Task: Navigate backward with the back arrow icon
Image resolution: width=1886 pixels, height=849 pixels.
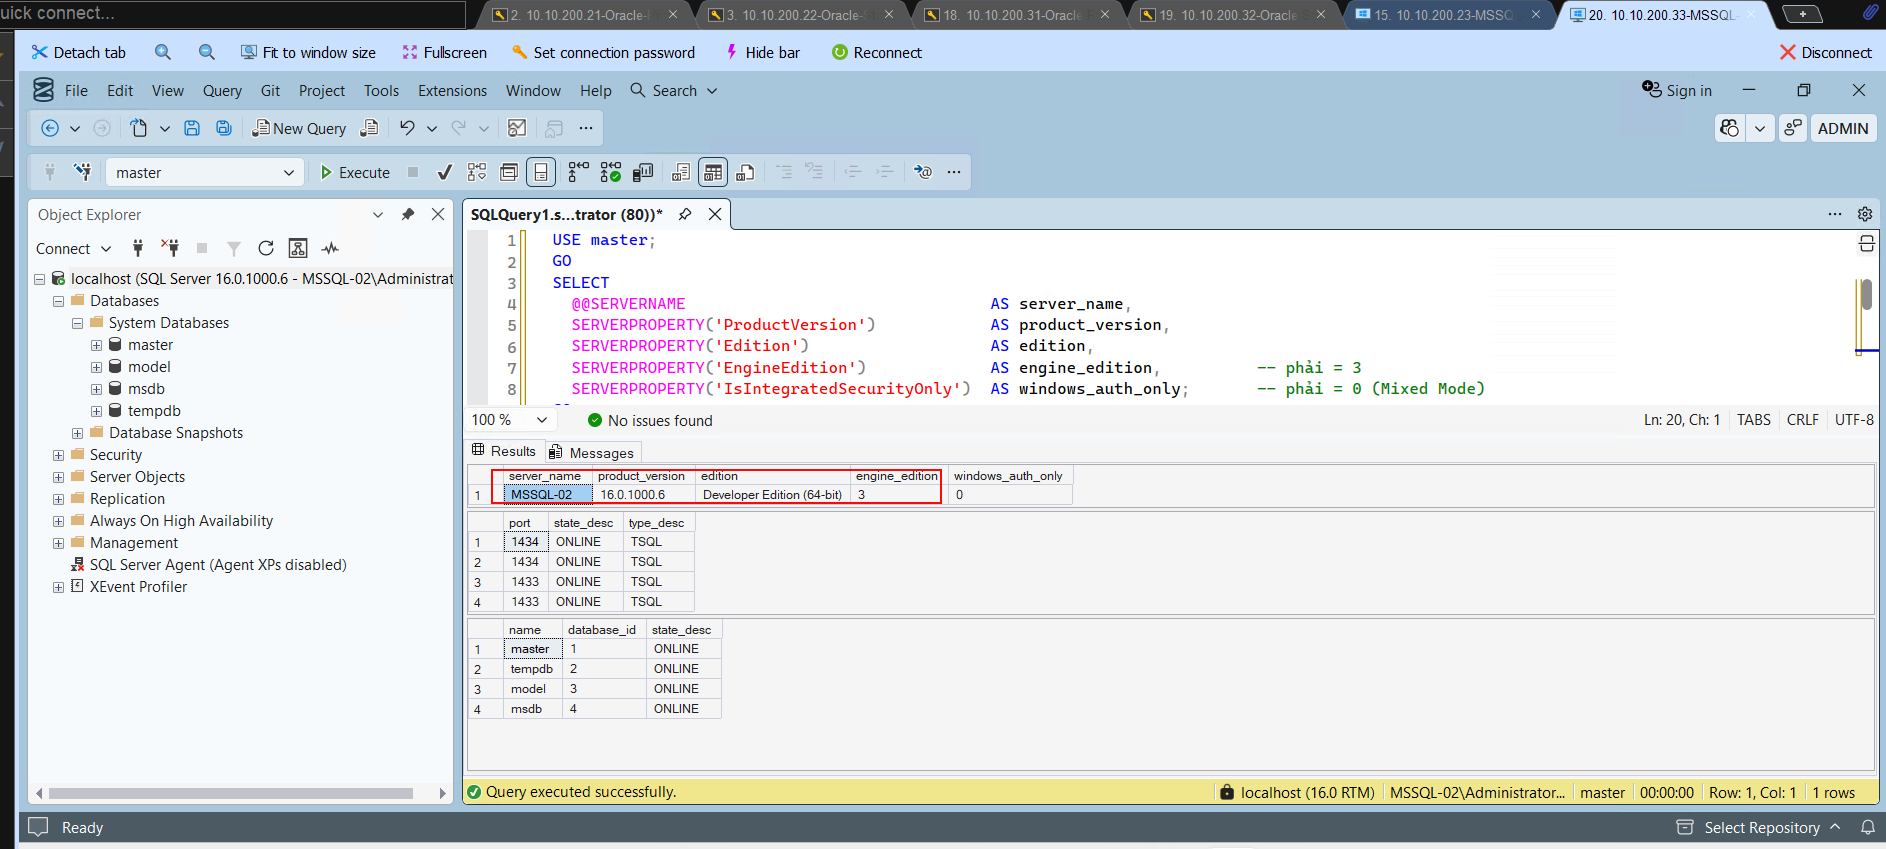Action: coord(50,128)
